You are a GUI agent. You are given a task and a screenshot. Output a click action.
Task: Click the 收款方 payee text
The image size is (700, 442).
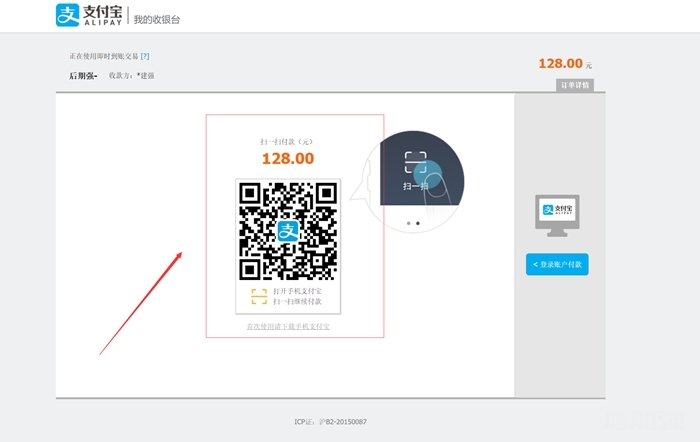point(131,75)
